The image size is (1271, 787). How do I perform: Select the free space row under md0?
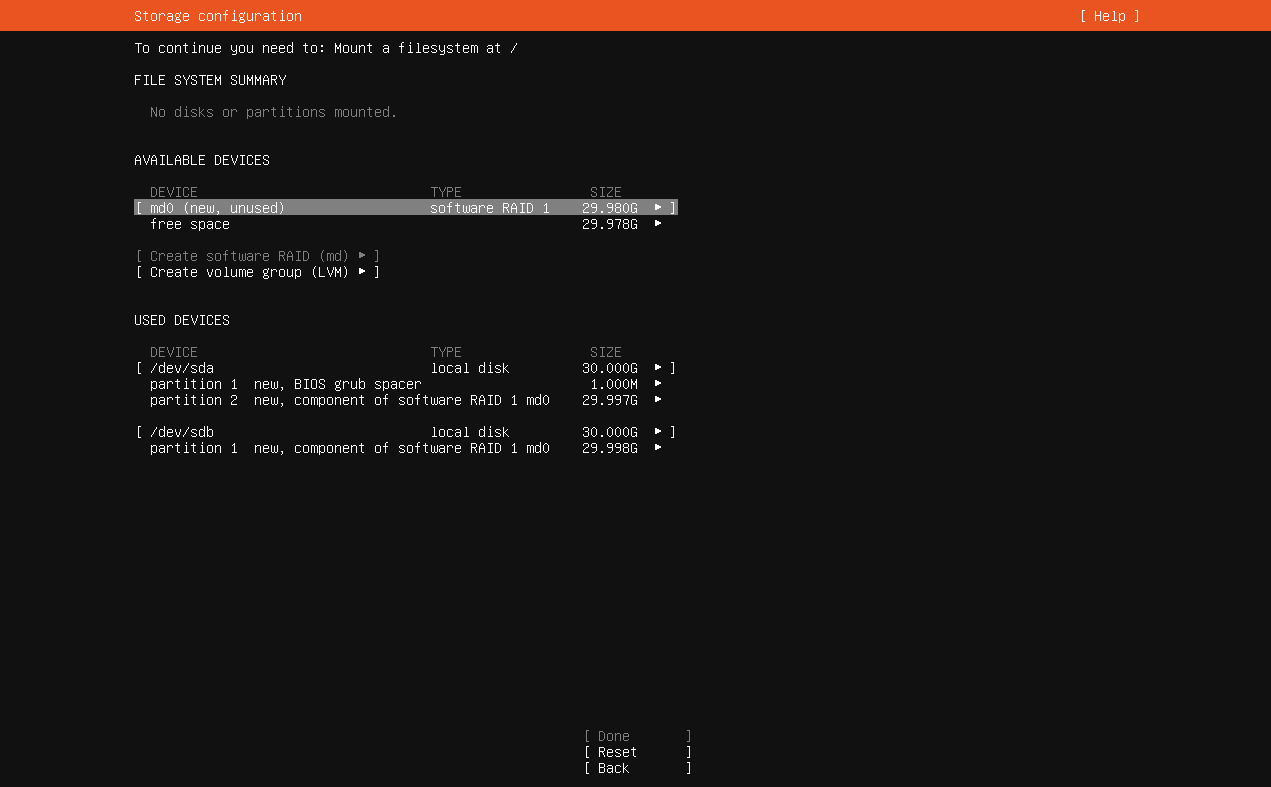coord(190,224)
